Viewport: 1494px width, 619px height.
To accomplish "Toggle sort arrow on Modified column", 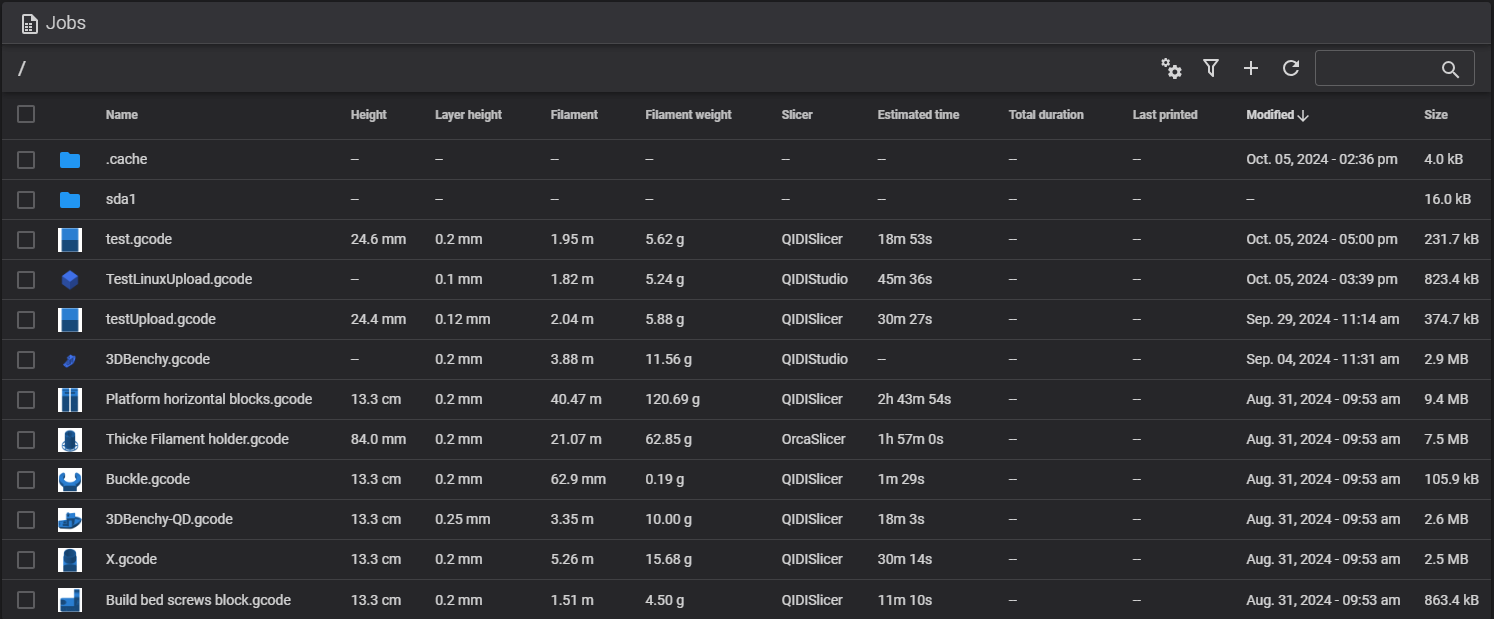I will [1303, 115].
